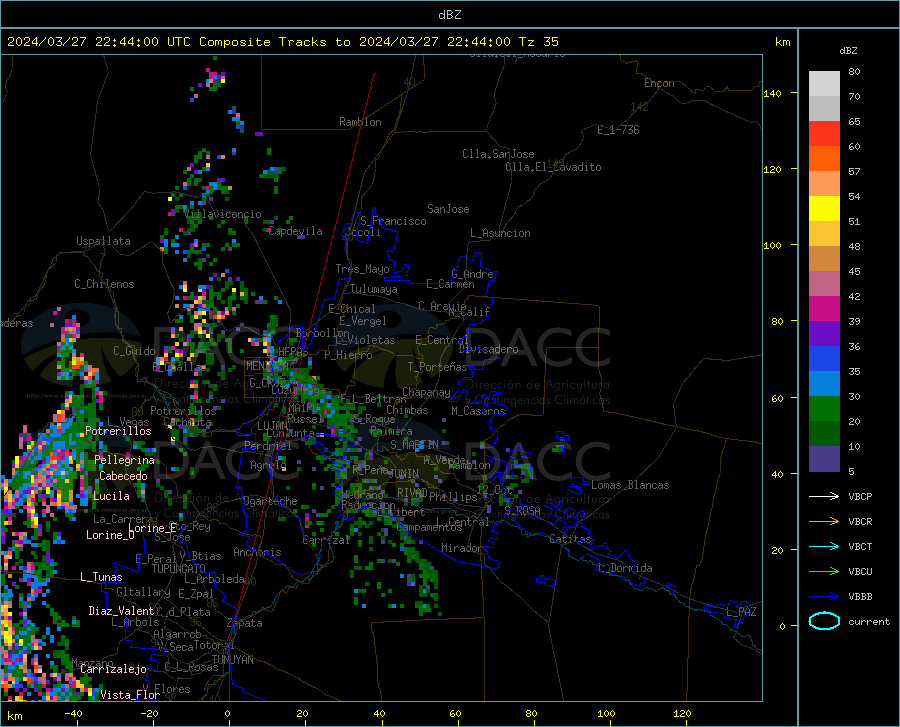Select the 80 dBZ light gray swatch
The height and width of the screenshot is (727, 900).
pyautogui.click(x=824, y=84)
